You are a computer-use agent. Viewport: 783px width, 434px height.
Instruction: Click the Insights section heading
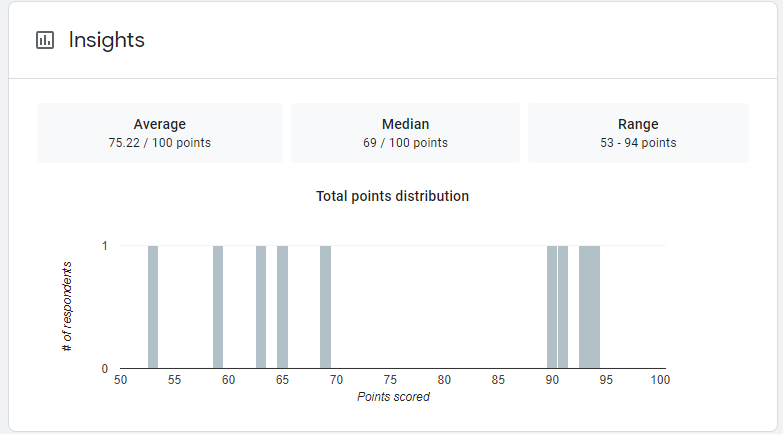(106, 40)
